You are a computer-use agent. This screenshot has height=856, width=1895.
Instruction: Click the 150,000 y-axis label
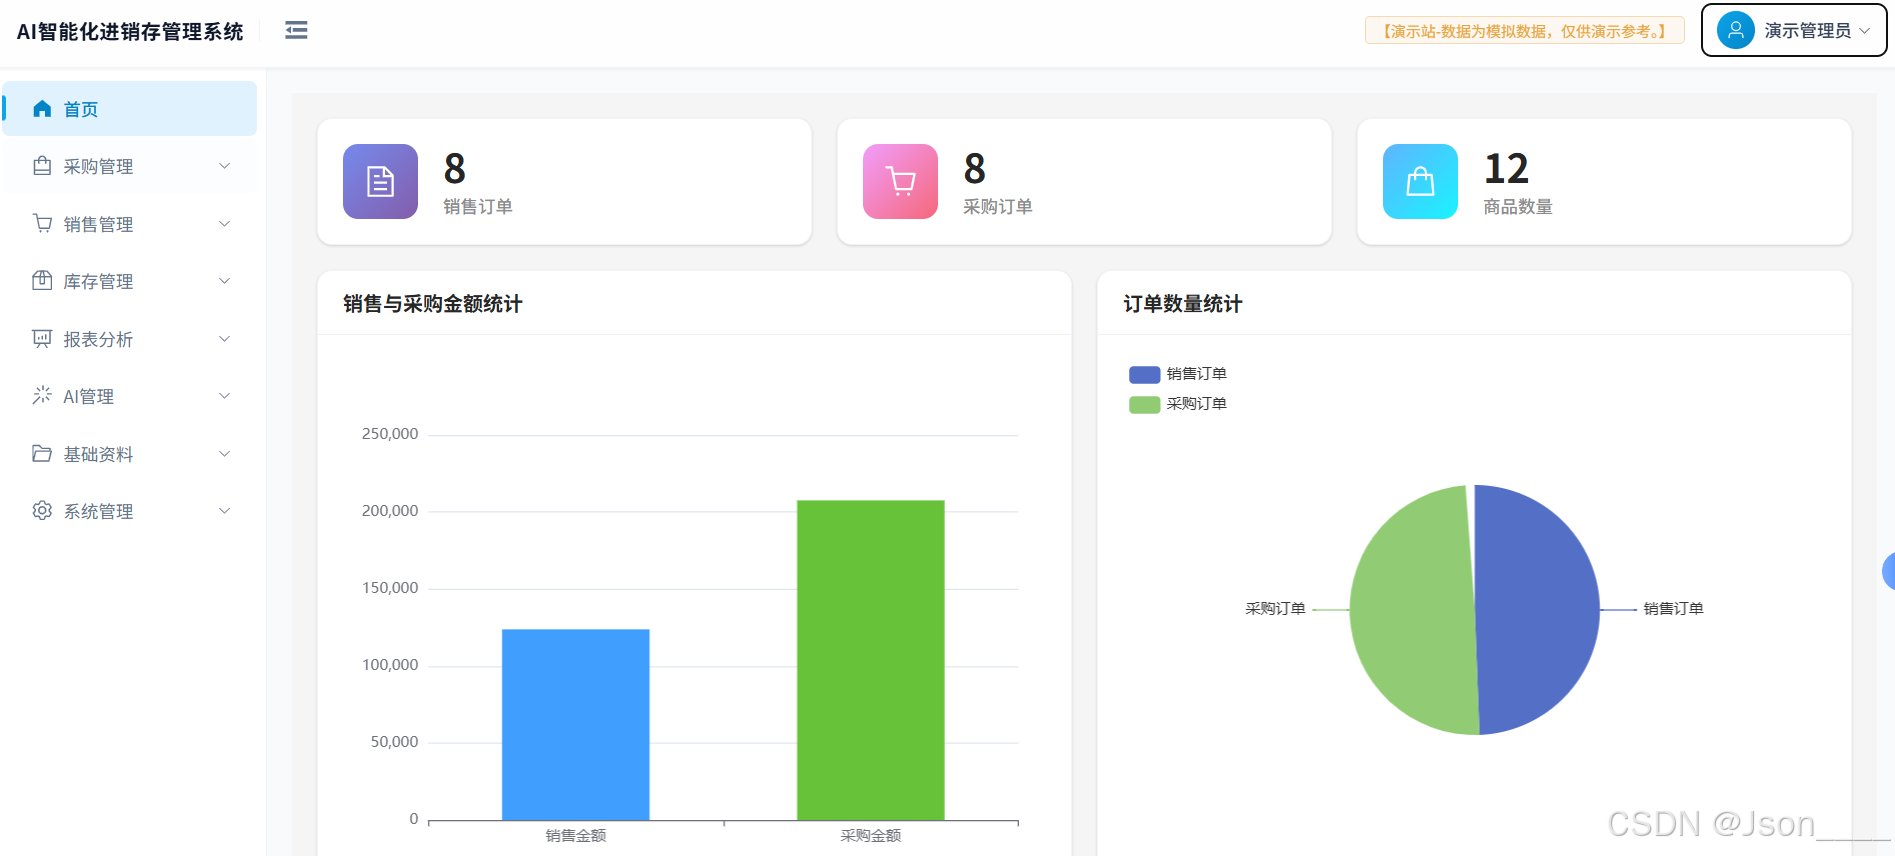[390, 588]
